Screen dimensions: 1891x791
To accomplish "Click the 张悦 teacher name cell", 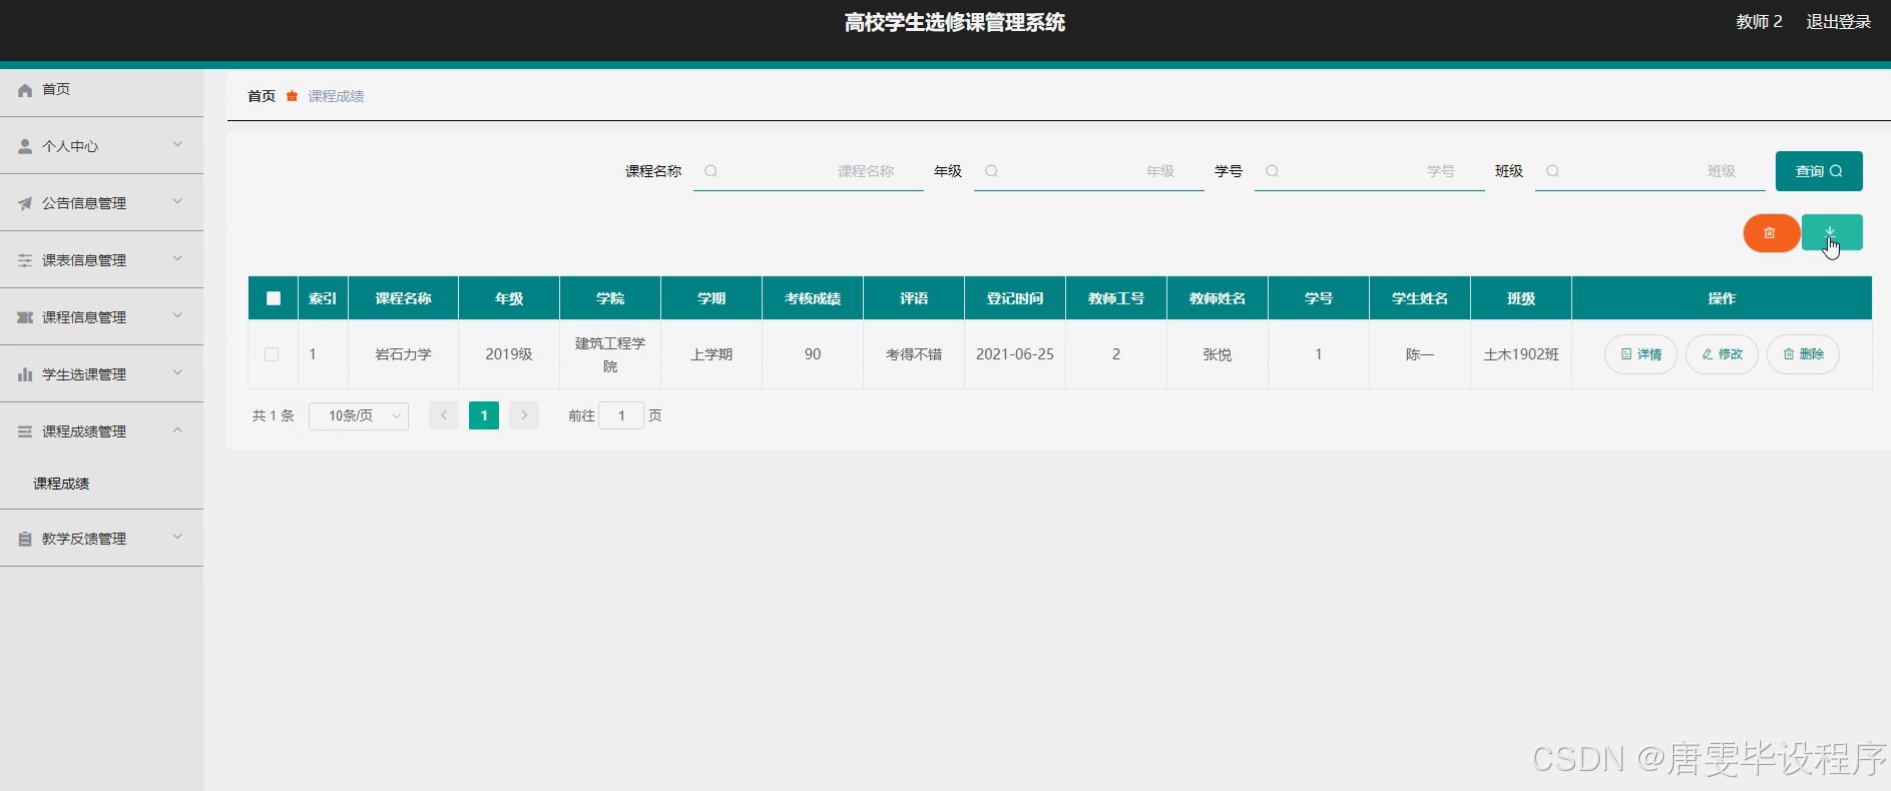I will pos(1217,354).
